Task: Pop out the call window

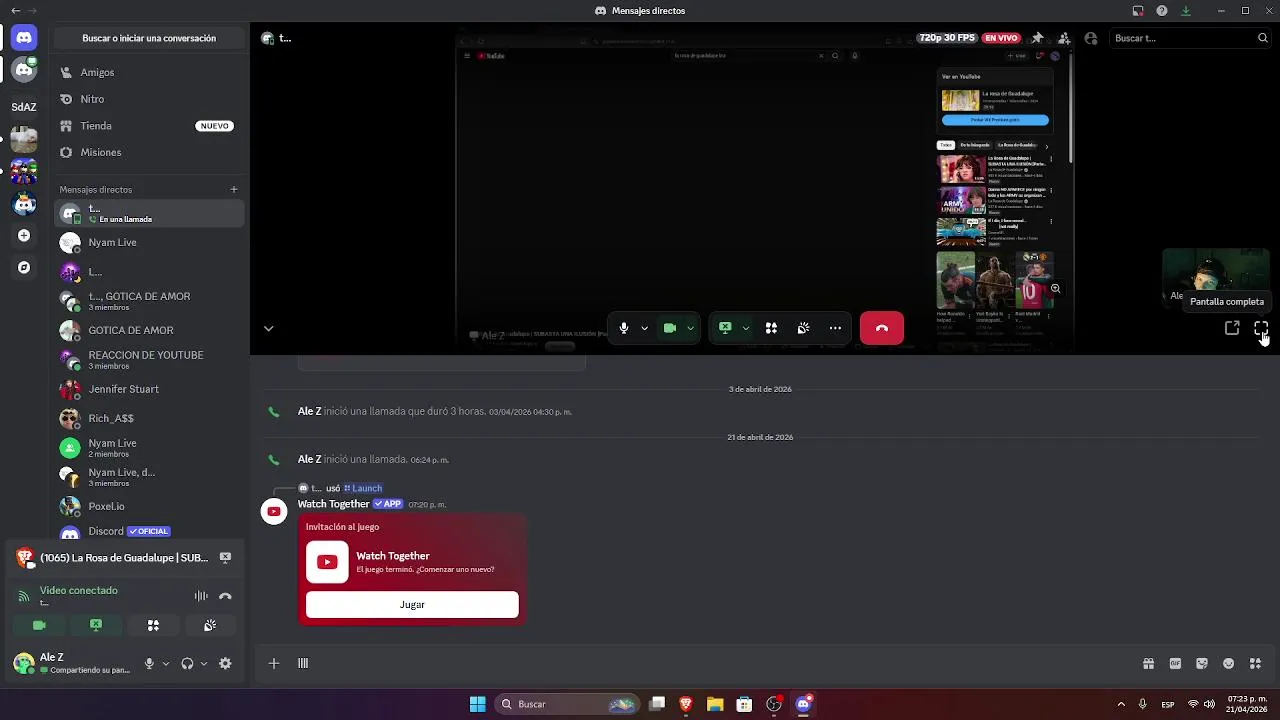Action: click(x=1232, y=328)
